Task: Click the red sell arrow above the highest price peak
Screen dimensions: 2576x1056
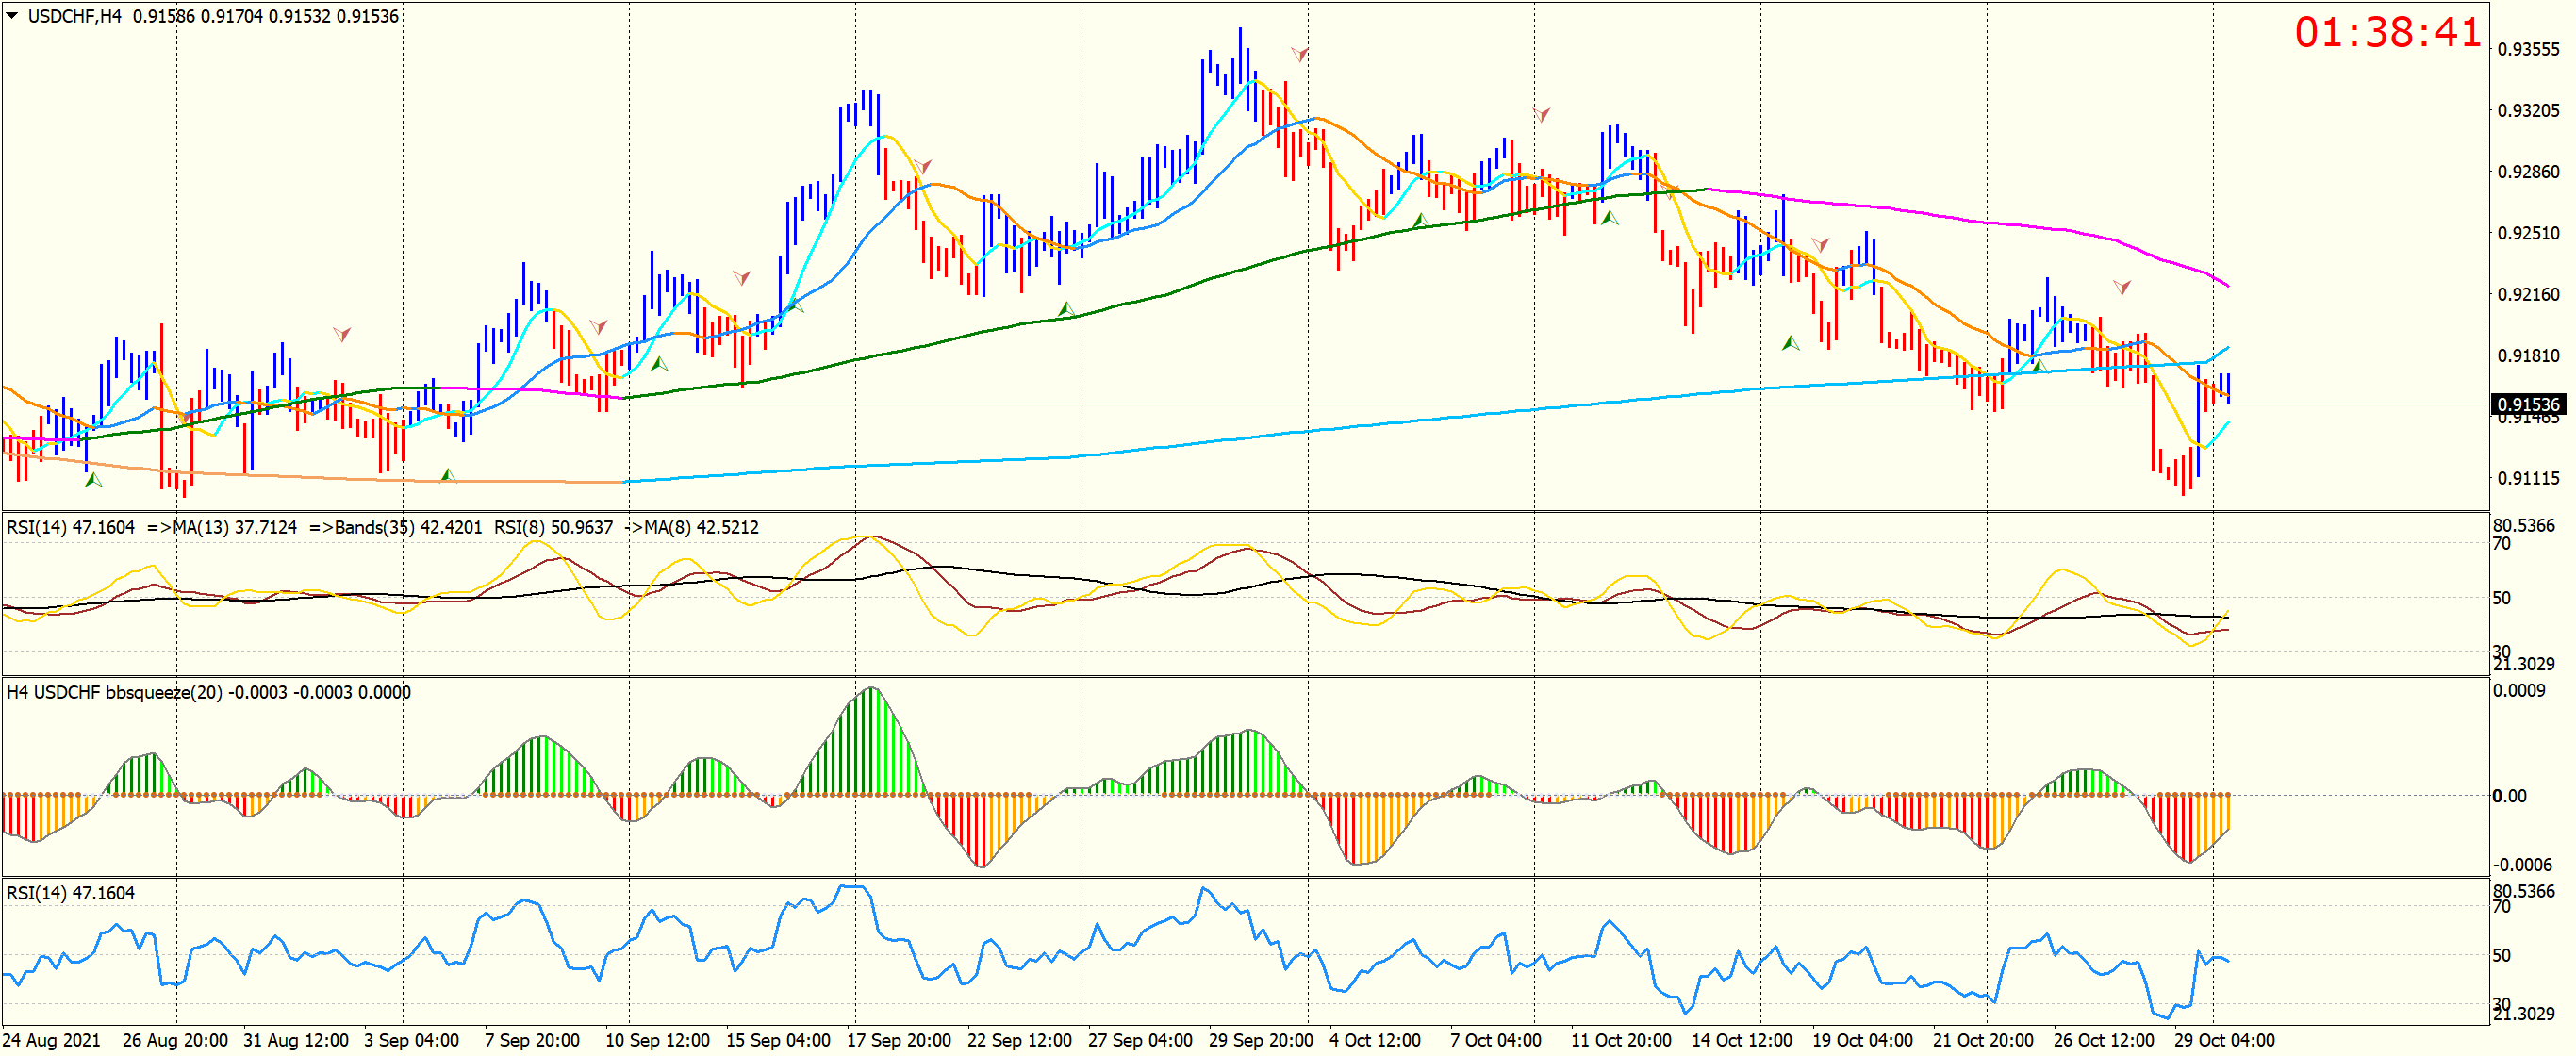Action: pos(1299,54)
